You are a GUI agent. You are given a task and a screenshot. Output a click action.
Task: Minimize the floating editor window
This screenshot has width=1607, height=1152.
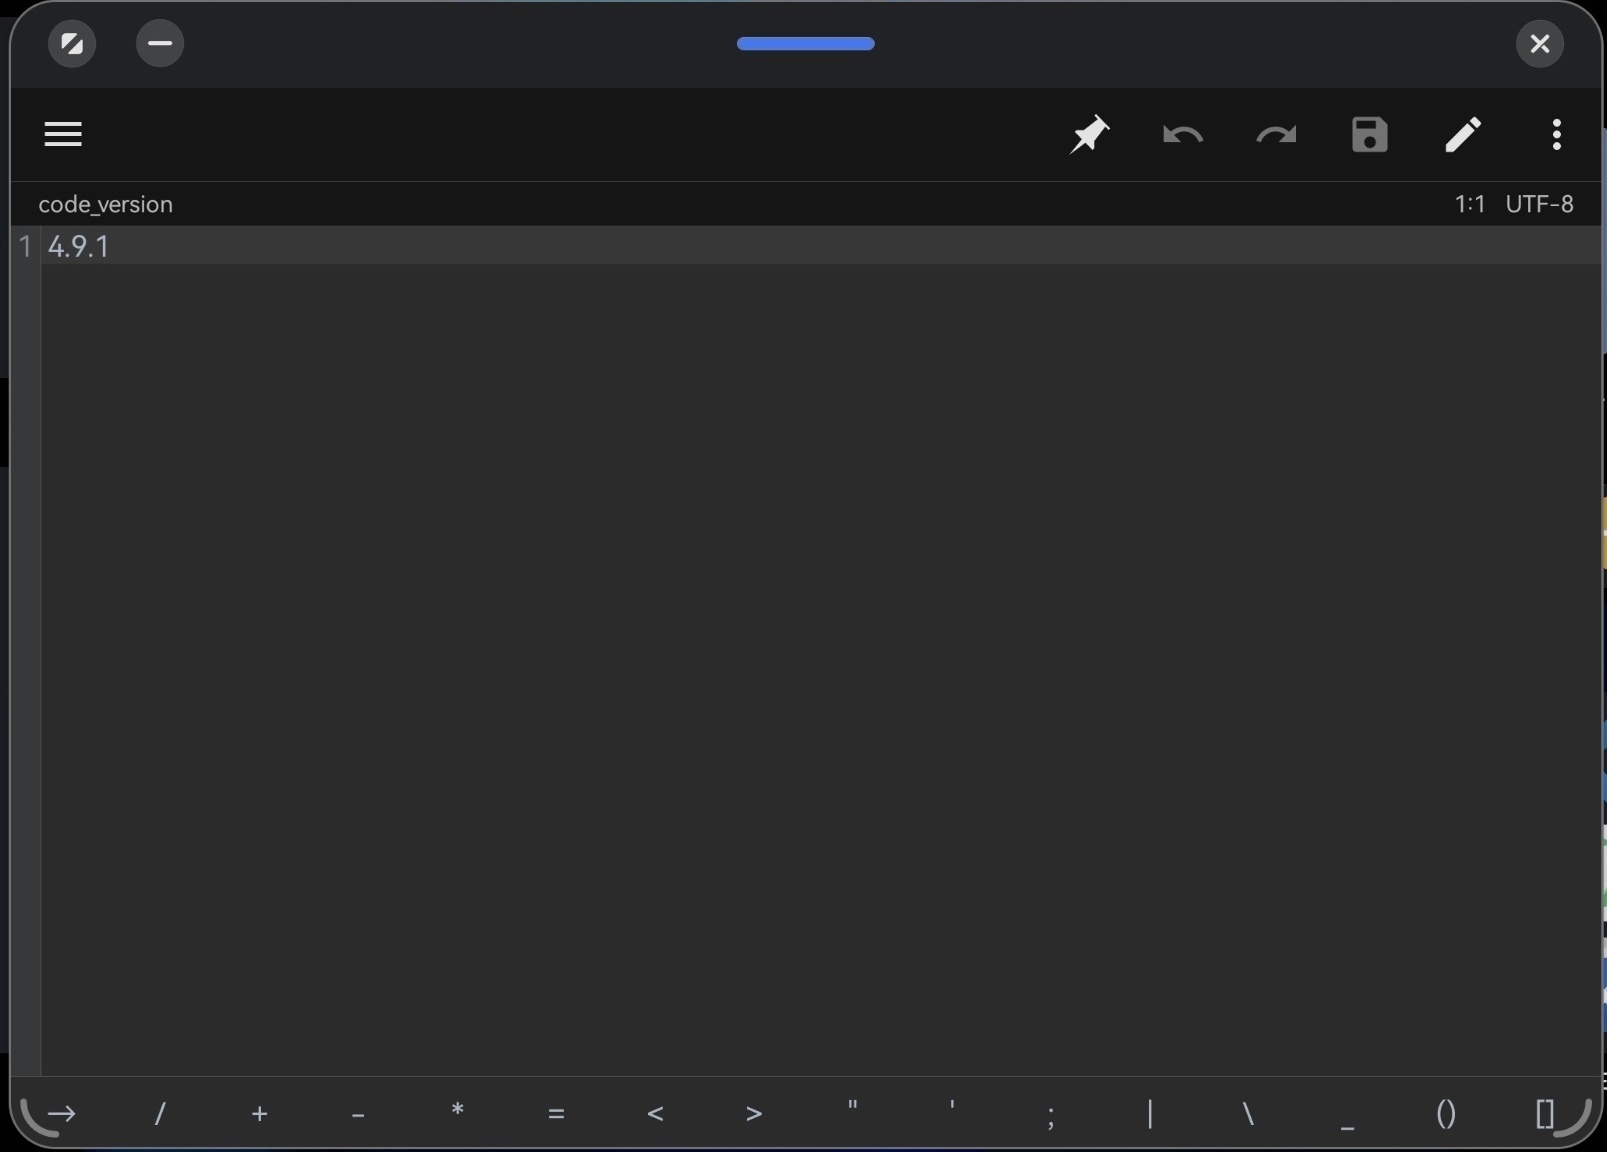160,43
